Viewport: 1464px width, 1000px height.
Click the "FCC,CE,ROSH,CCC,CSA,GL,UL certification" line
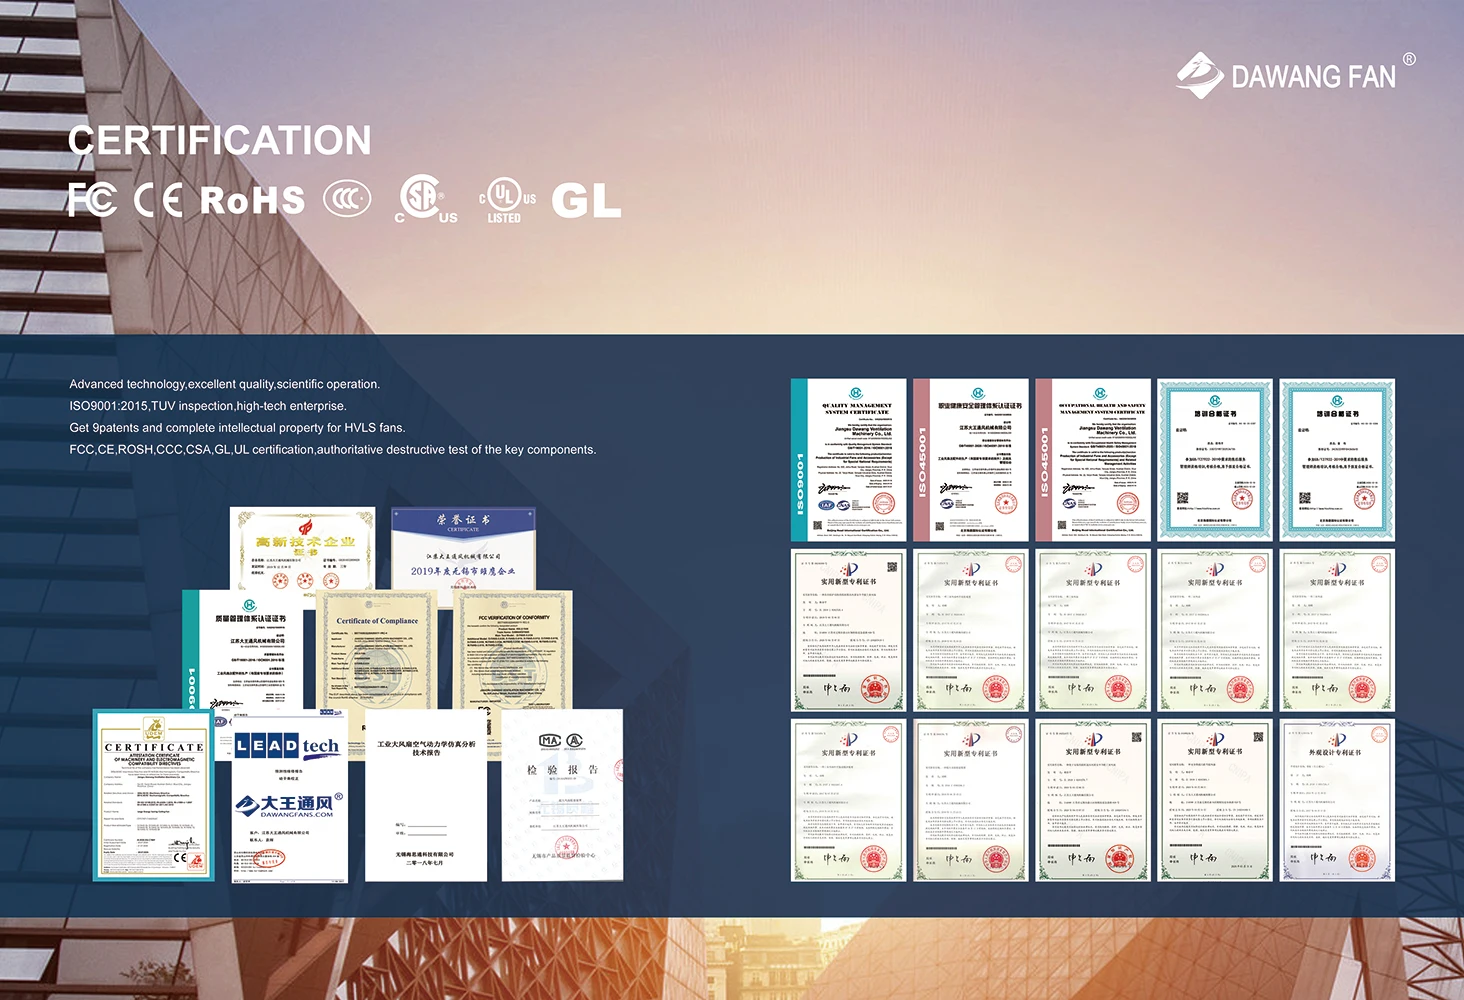coord(333,450)
